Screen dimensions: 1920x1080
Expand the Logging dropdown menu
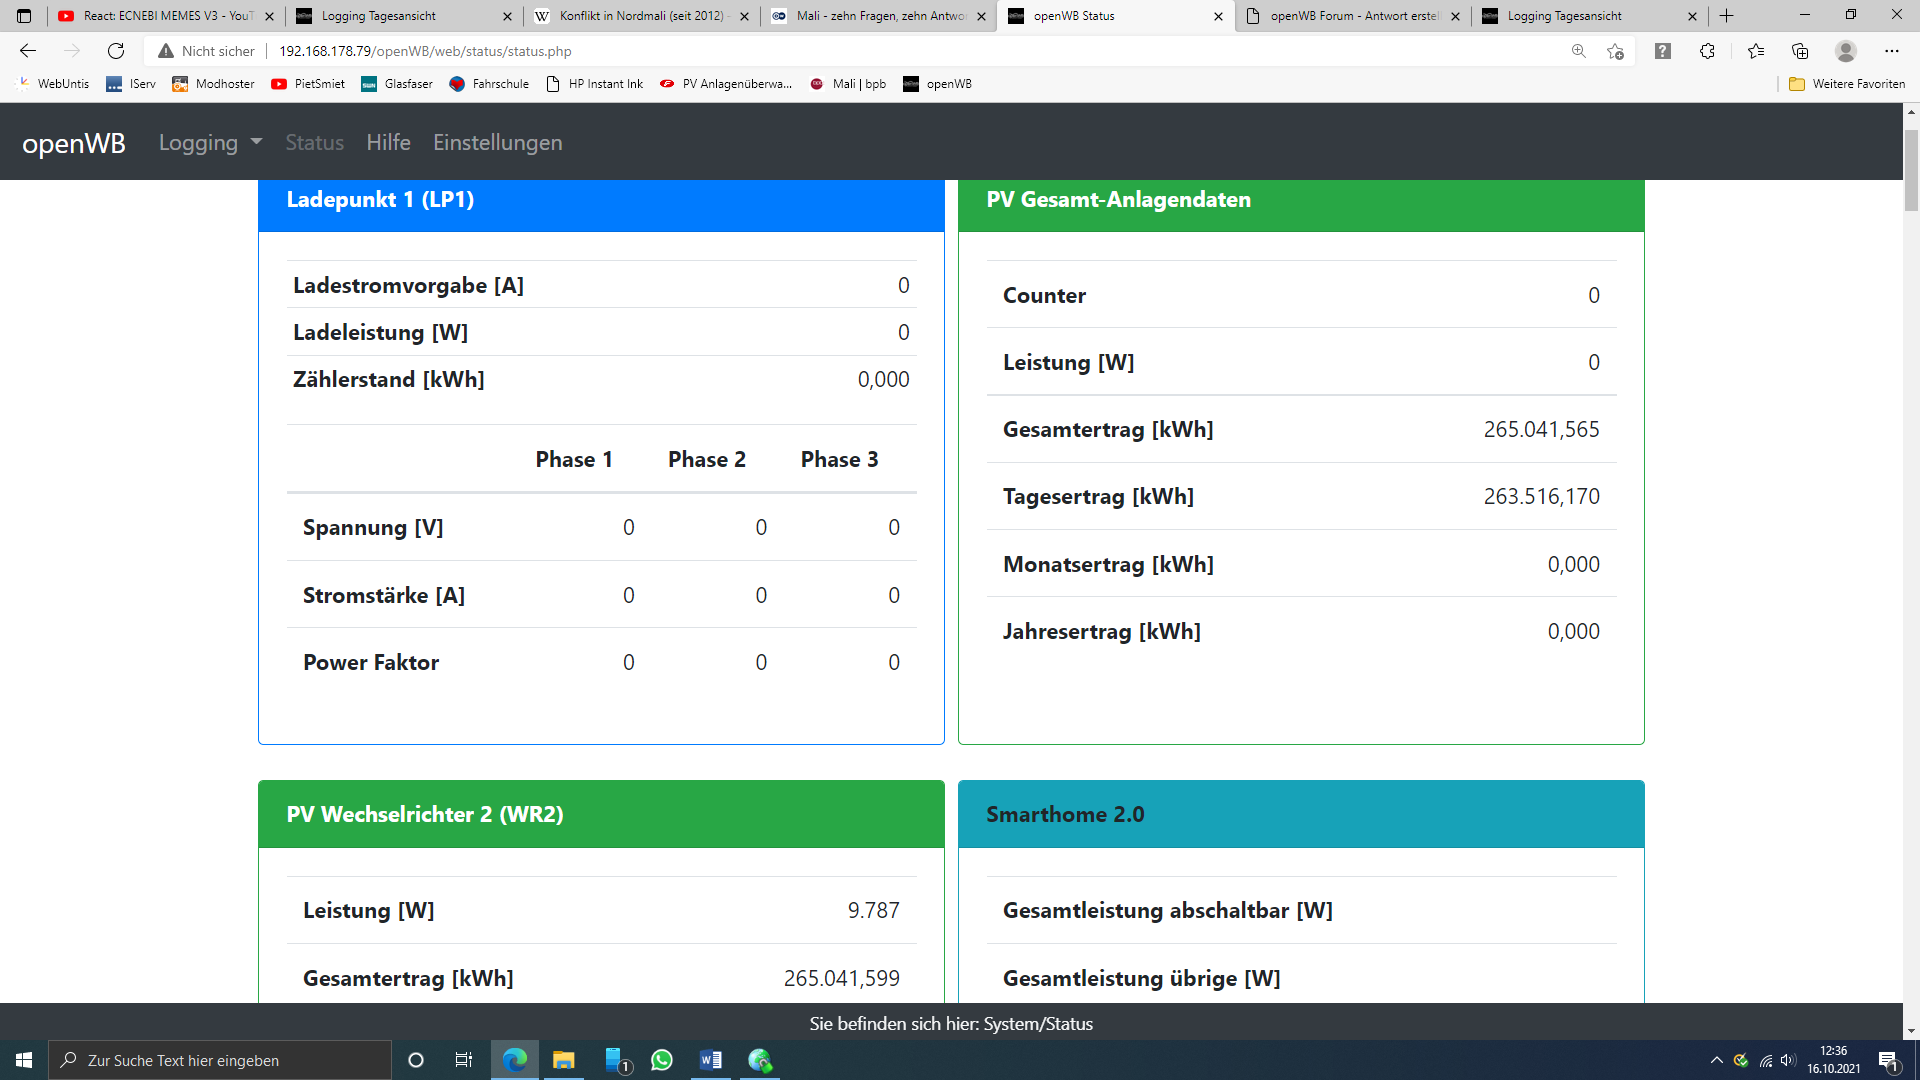pyautogui.click(x=210, y=142)
